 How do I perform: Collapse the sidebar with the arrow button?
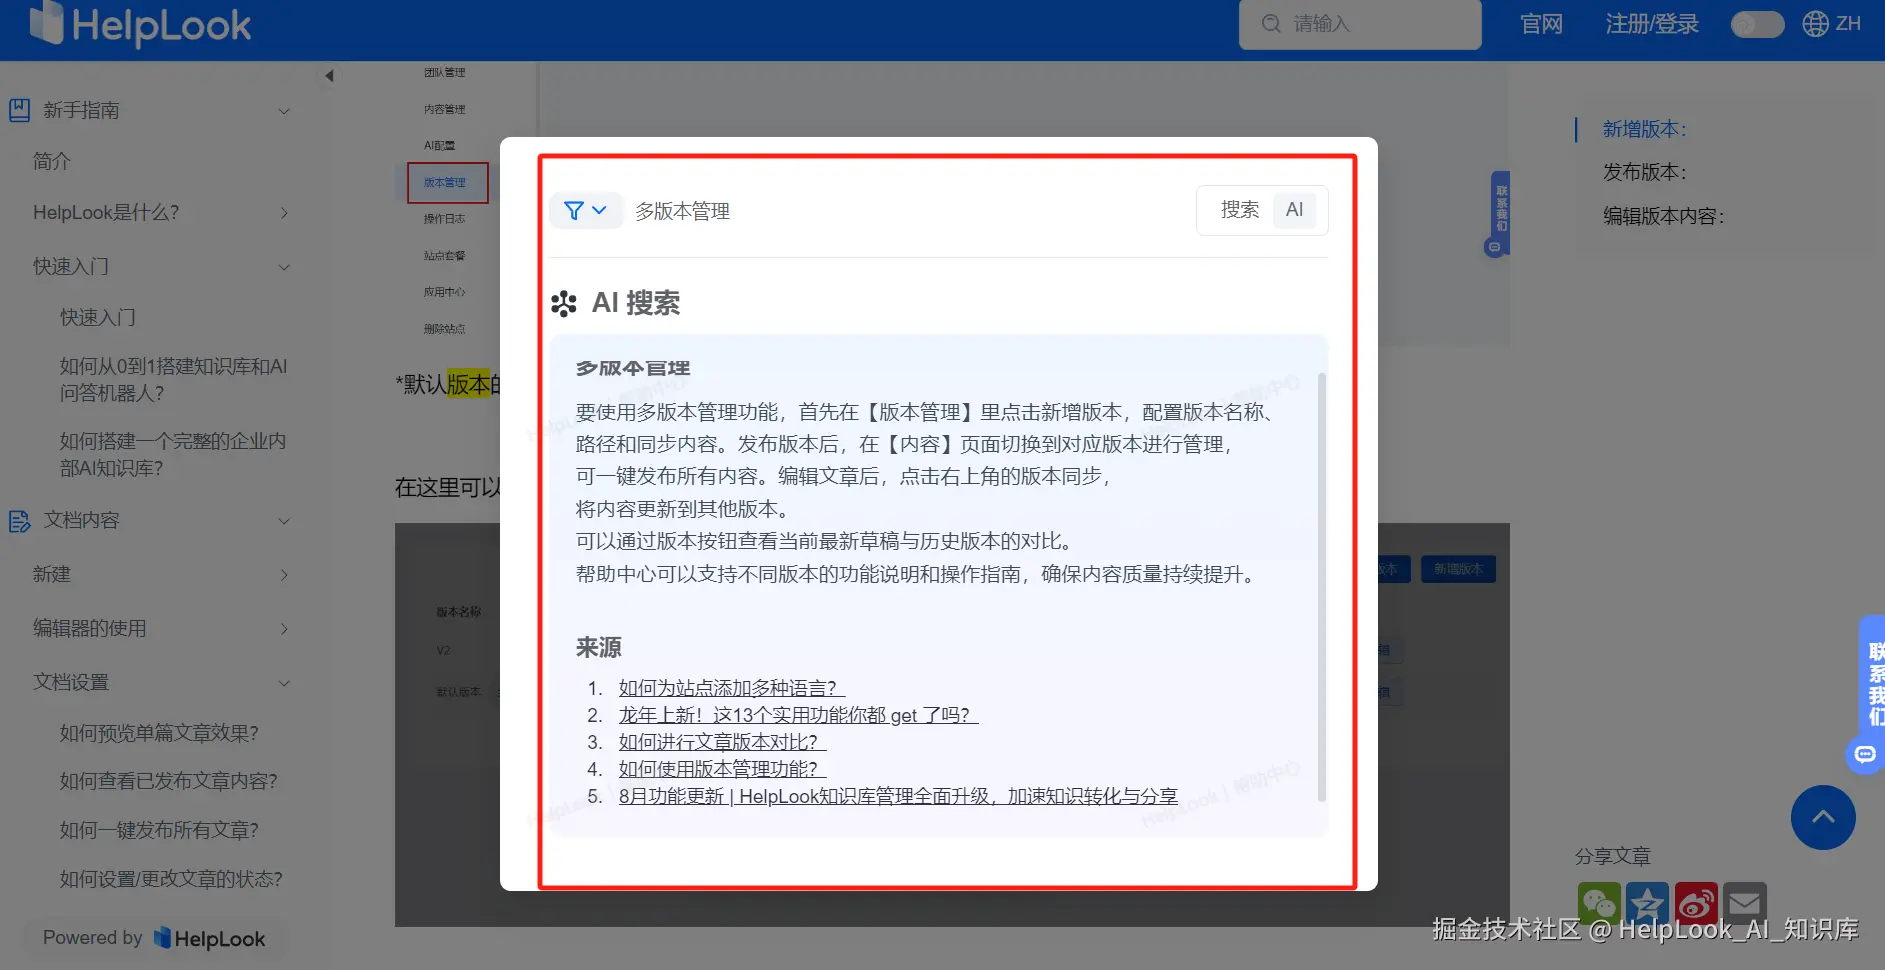329,76
